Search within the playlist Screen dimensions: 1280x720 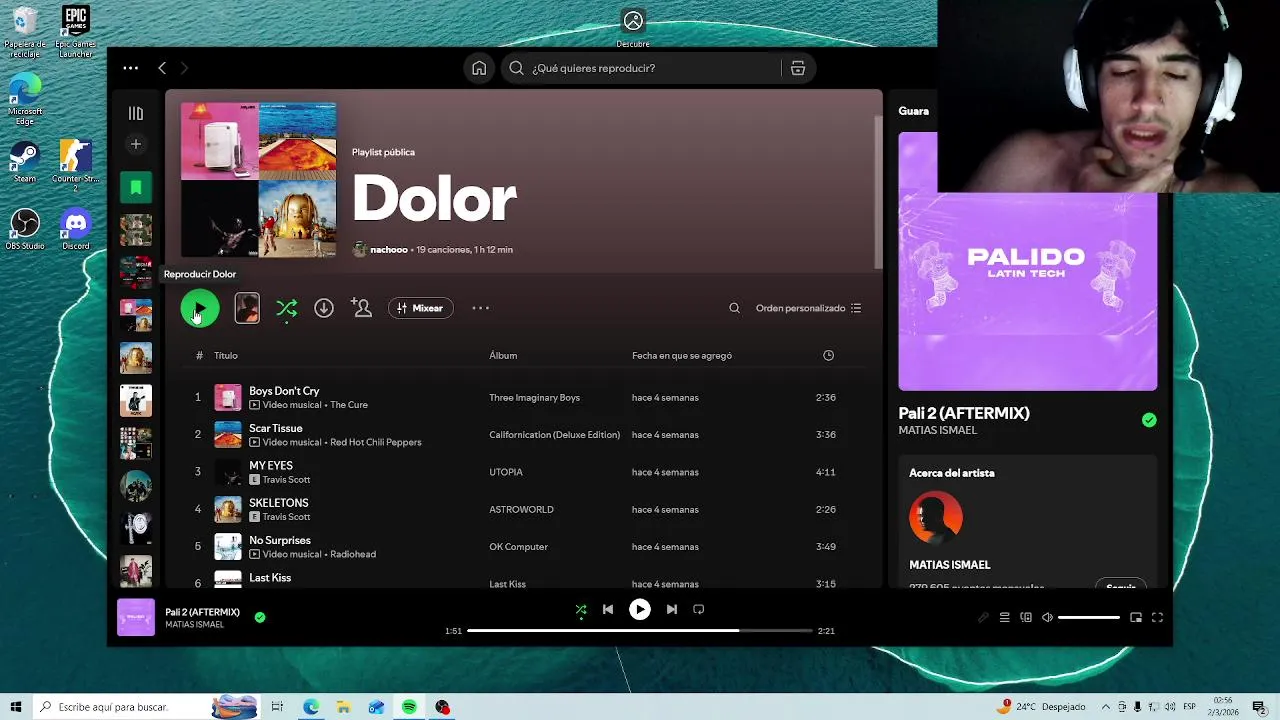734,308
